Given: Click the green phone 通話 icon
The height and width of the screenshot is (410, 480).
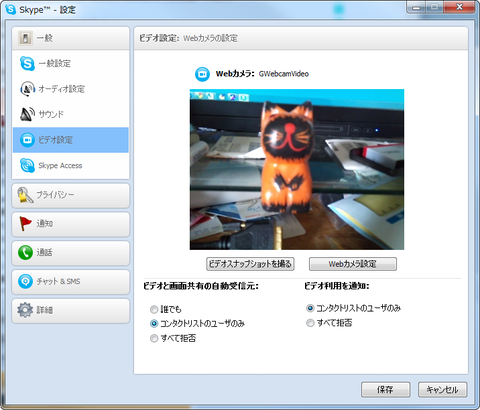Looking at the screenshot, I should [25, 253].
